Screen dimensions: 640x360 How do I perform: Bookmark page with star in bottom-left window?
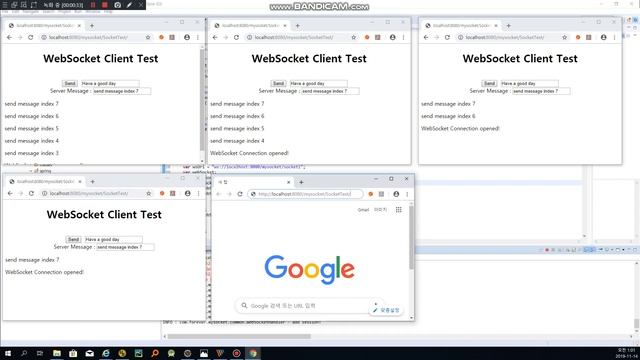coord(149,193)
